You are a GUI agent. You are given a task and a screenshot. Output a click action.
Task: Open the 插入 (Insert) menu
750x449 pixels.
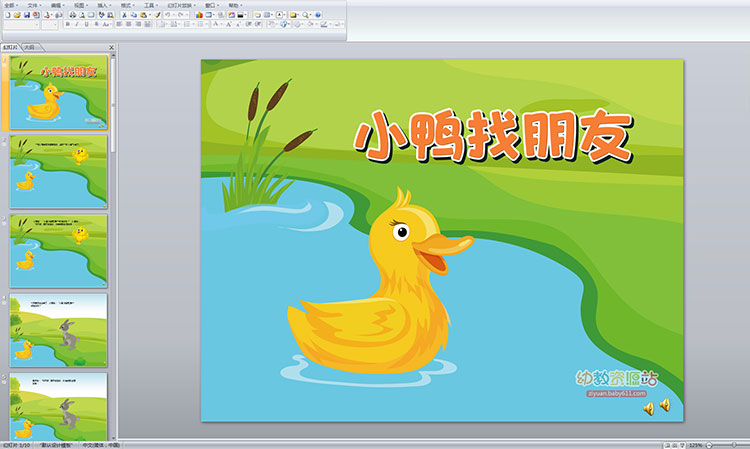[103, 5]
